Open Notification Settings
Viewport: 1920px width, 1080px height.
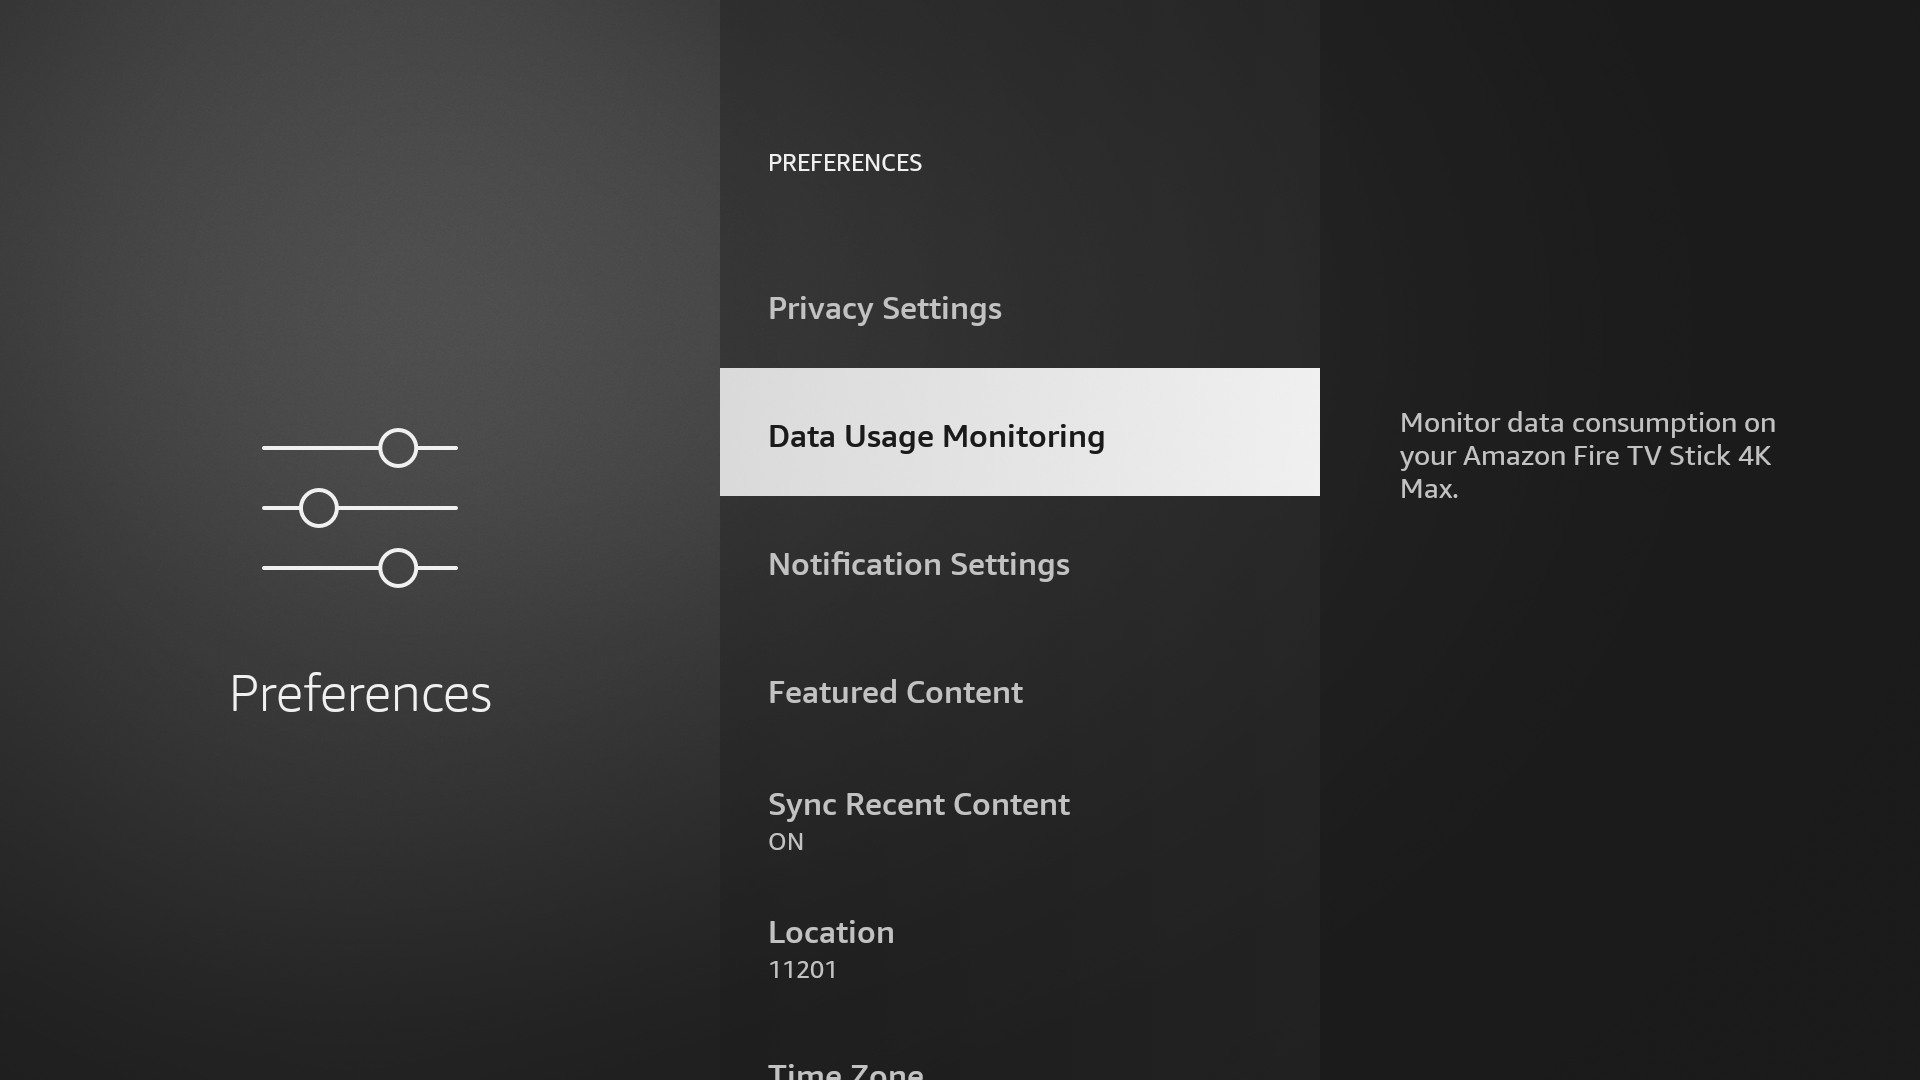pos(918,564)
